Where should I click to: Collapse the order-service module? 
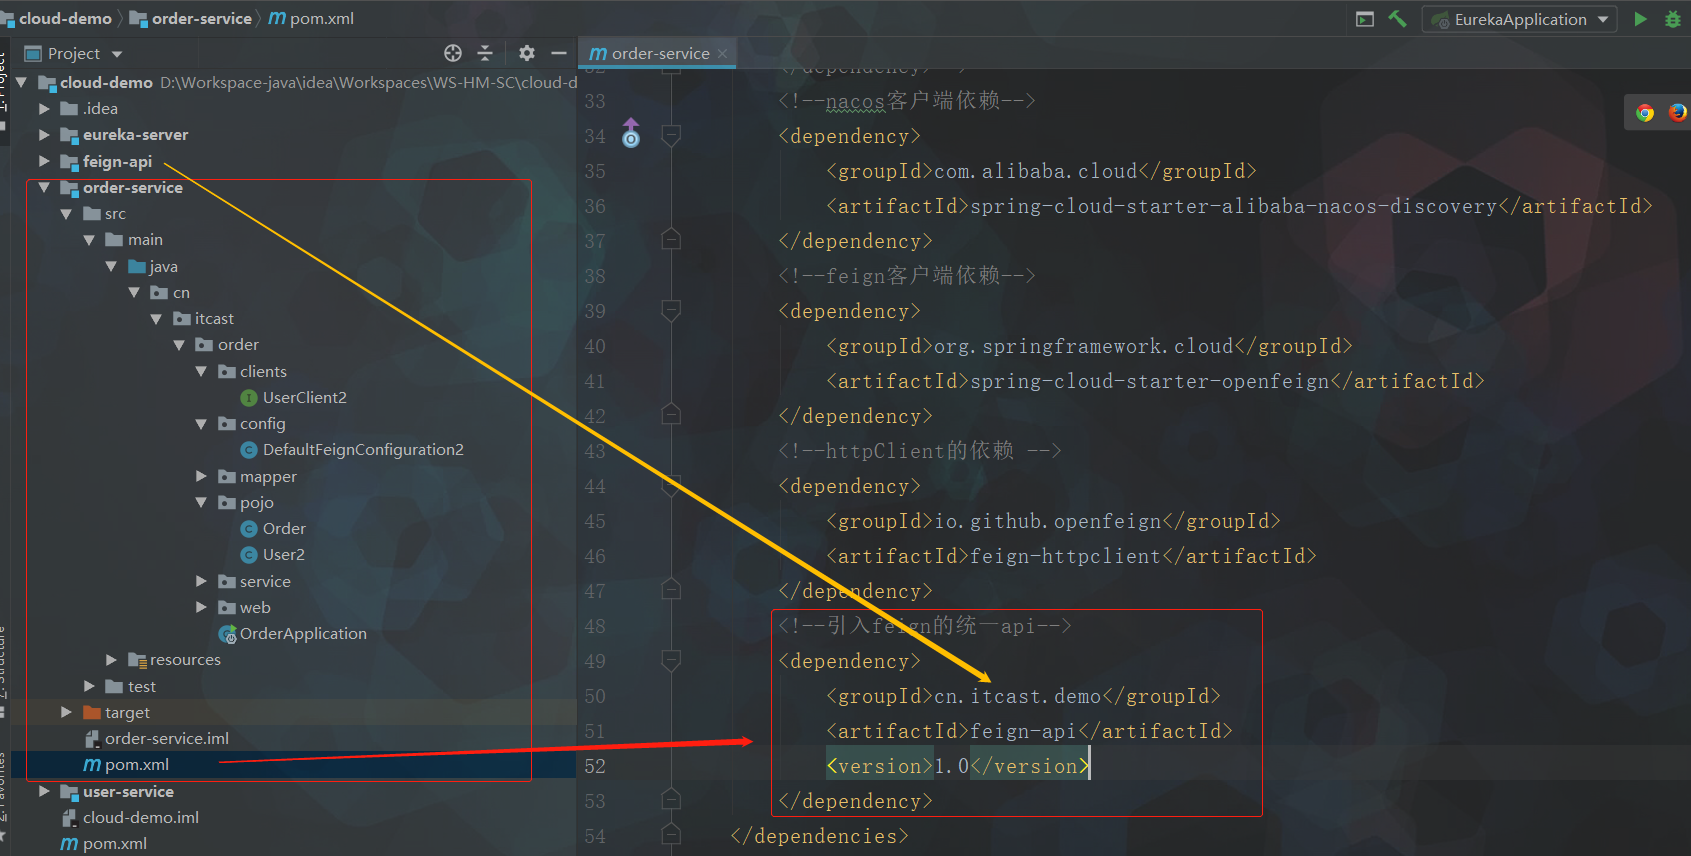[x=44, y=187]
